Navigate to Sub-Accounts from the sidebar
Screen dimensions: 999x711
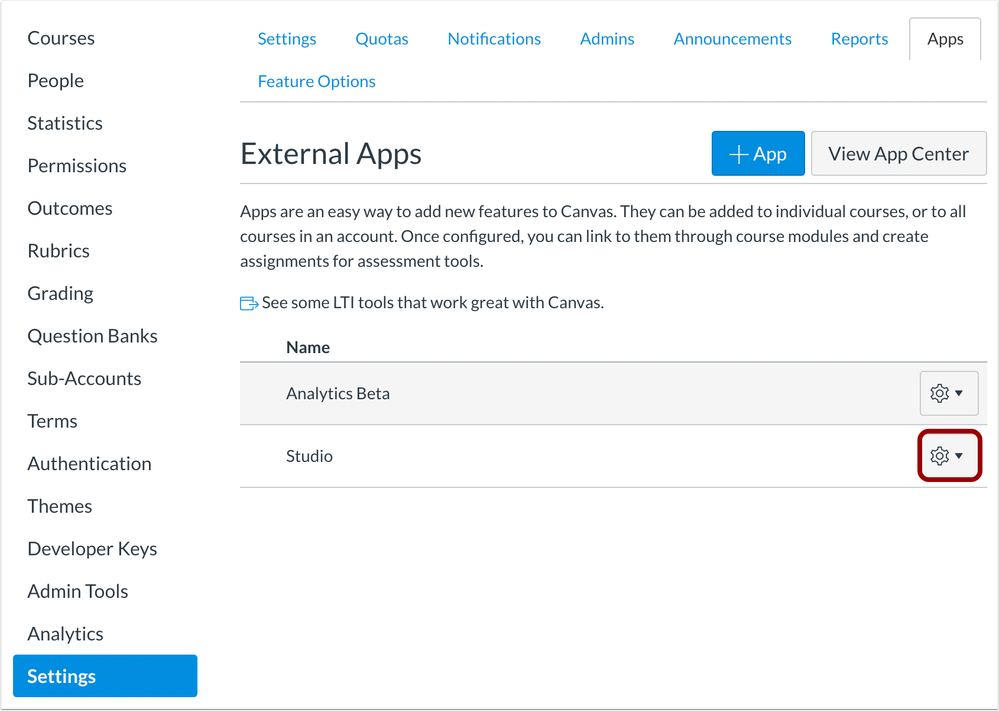(84, 378)
